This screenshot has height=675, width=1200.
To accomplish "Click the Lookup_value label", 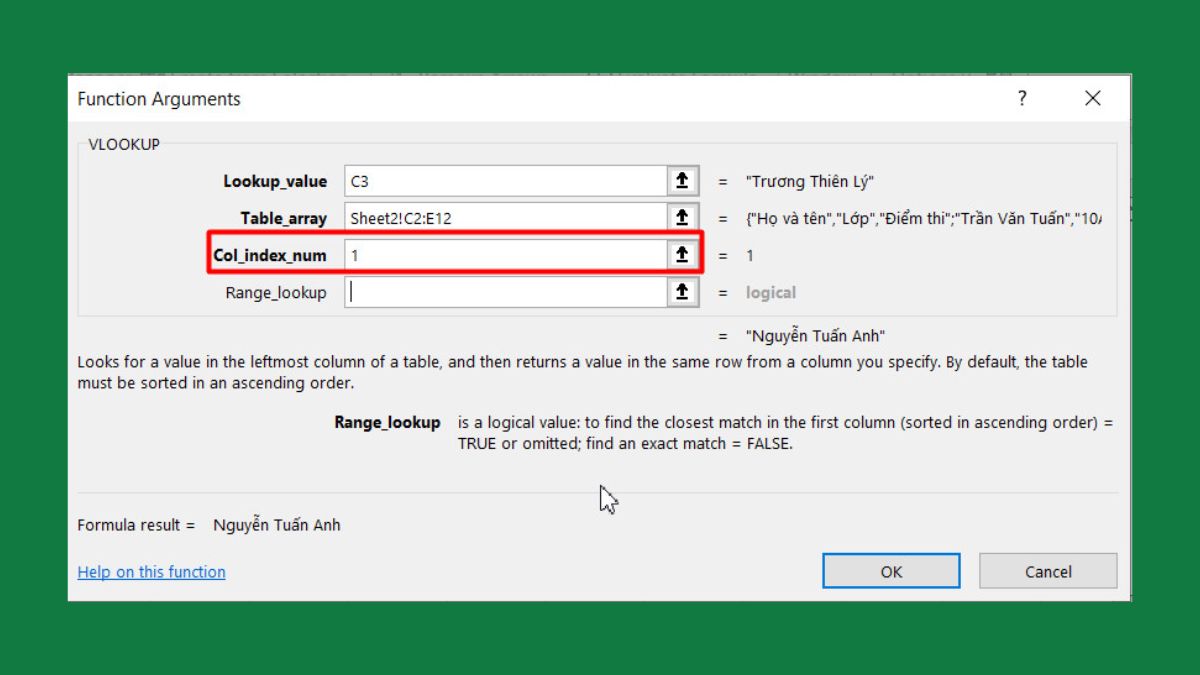I will pos(275,181).
